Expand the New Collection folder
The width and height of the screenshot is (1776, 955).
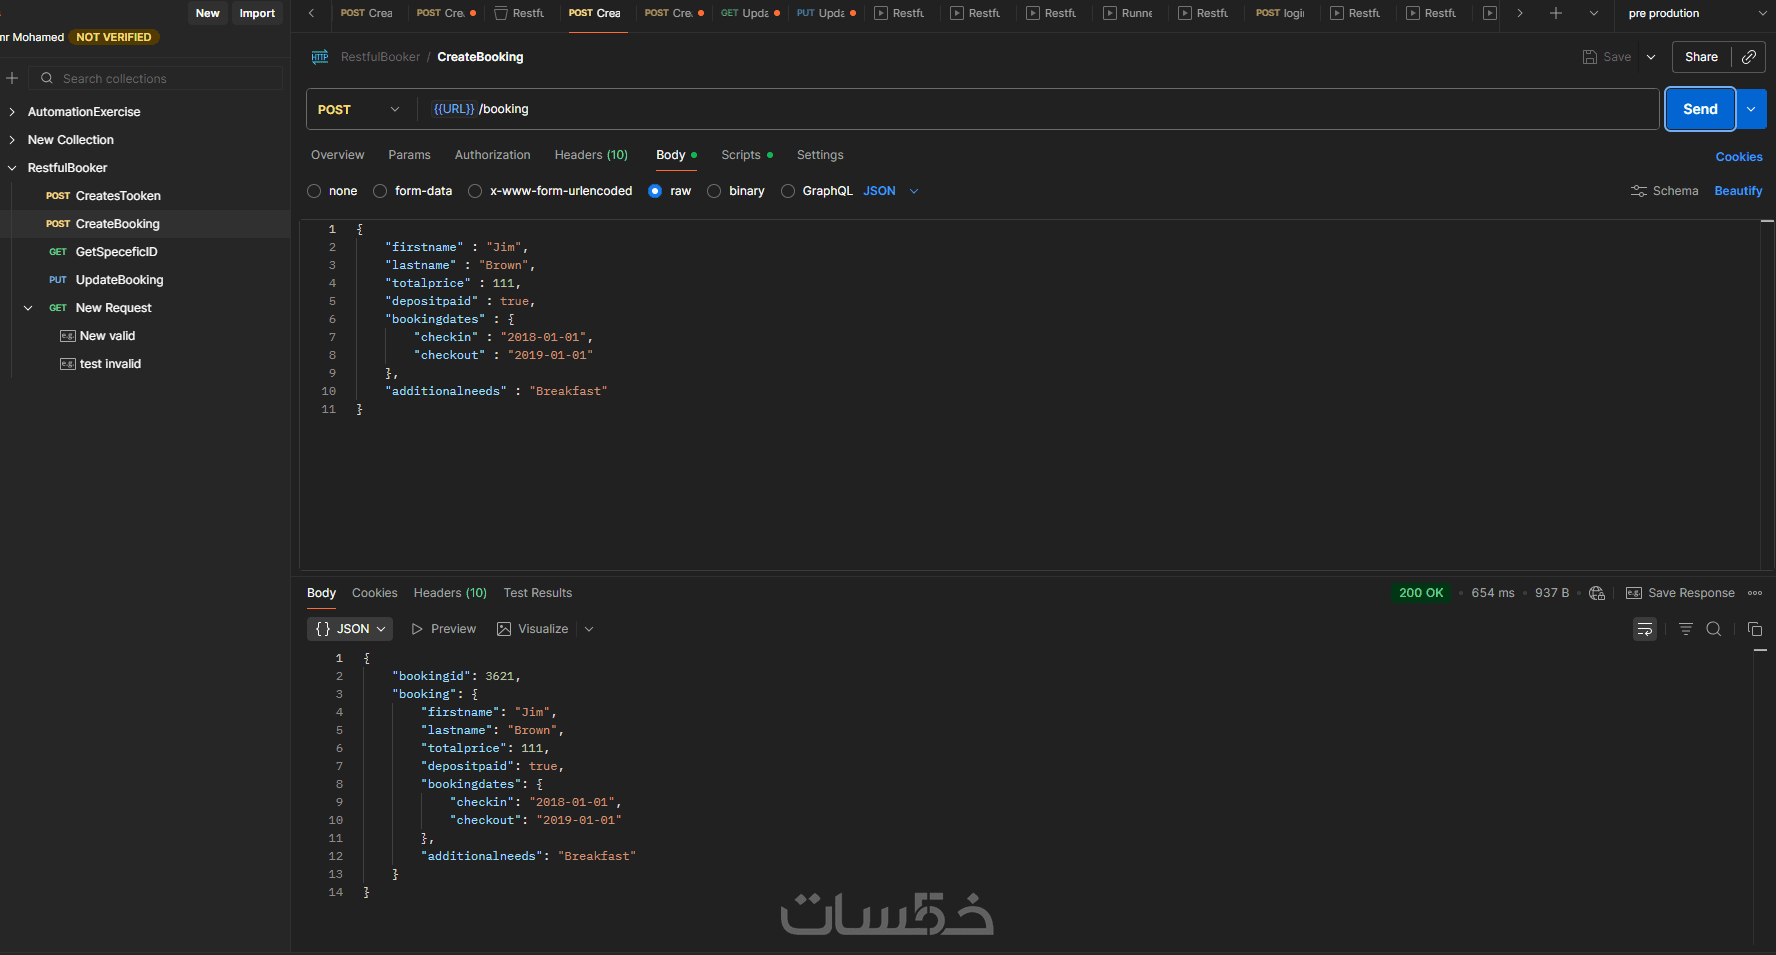12,140
